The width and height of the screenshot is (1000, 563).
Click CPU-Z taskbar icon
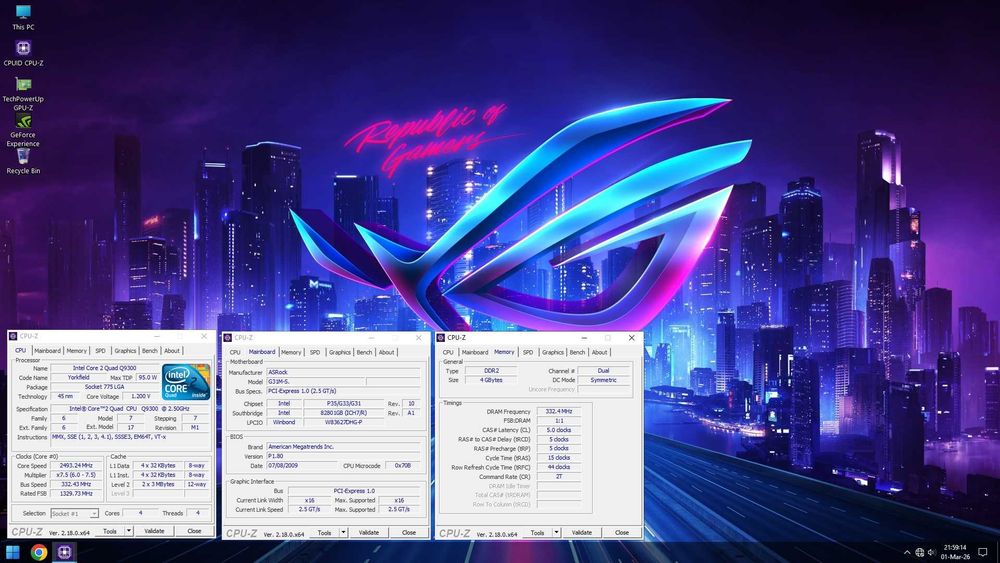[64, 552]
